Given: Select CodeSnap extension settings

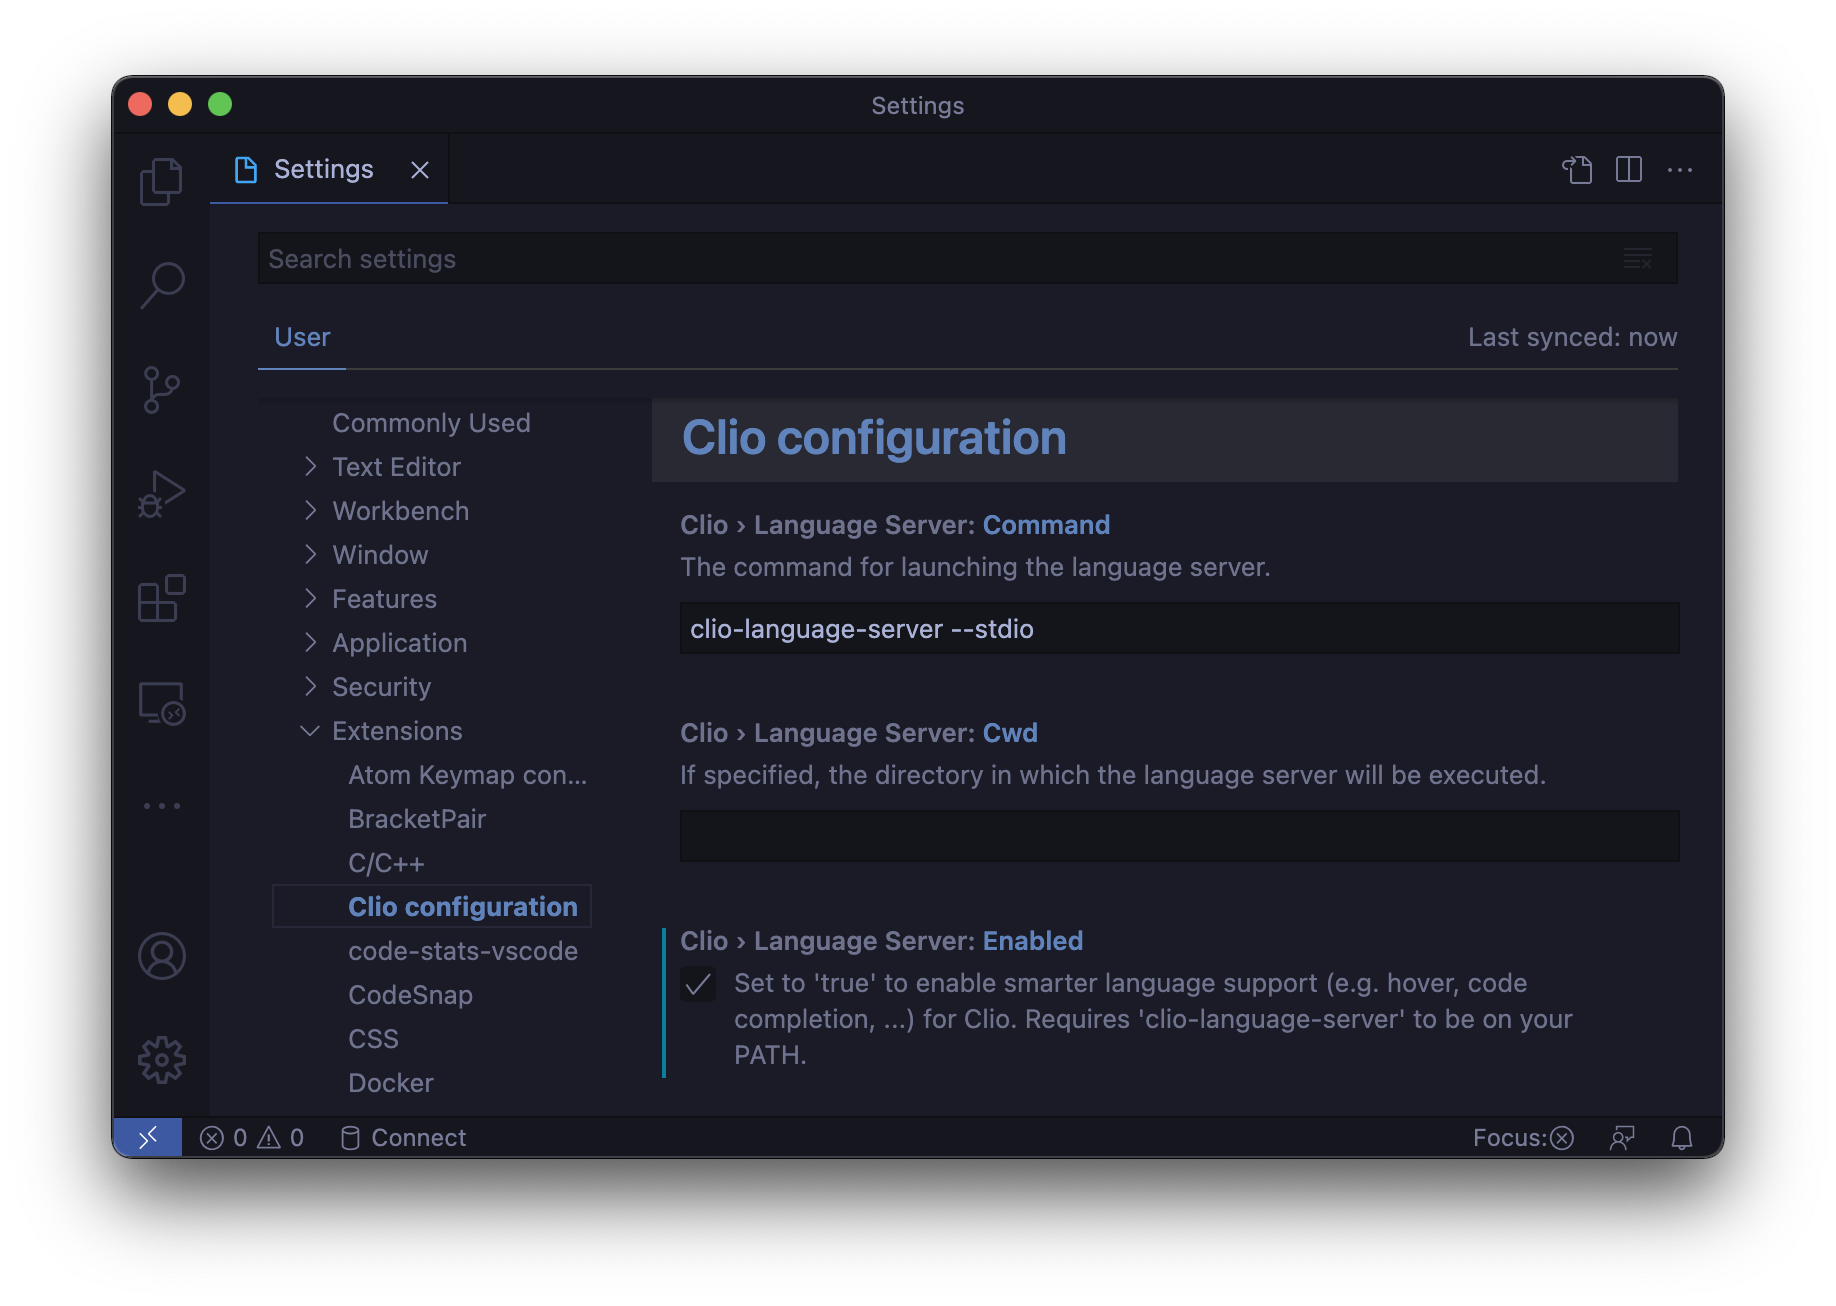Looking at the screenshot, I should click(410, 995).
